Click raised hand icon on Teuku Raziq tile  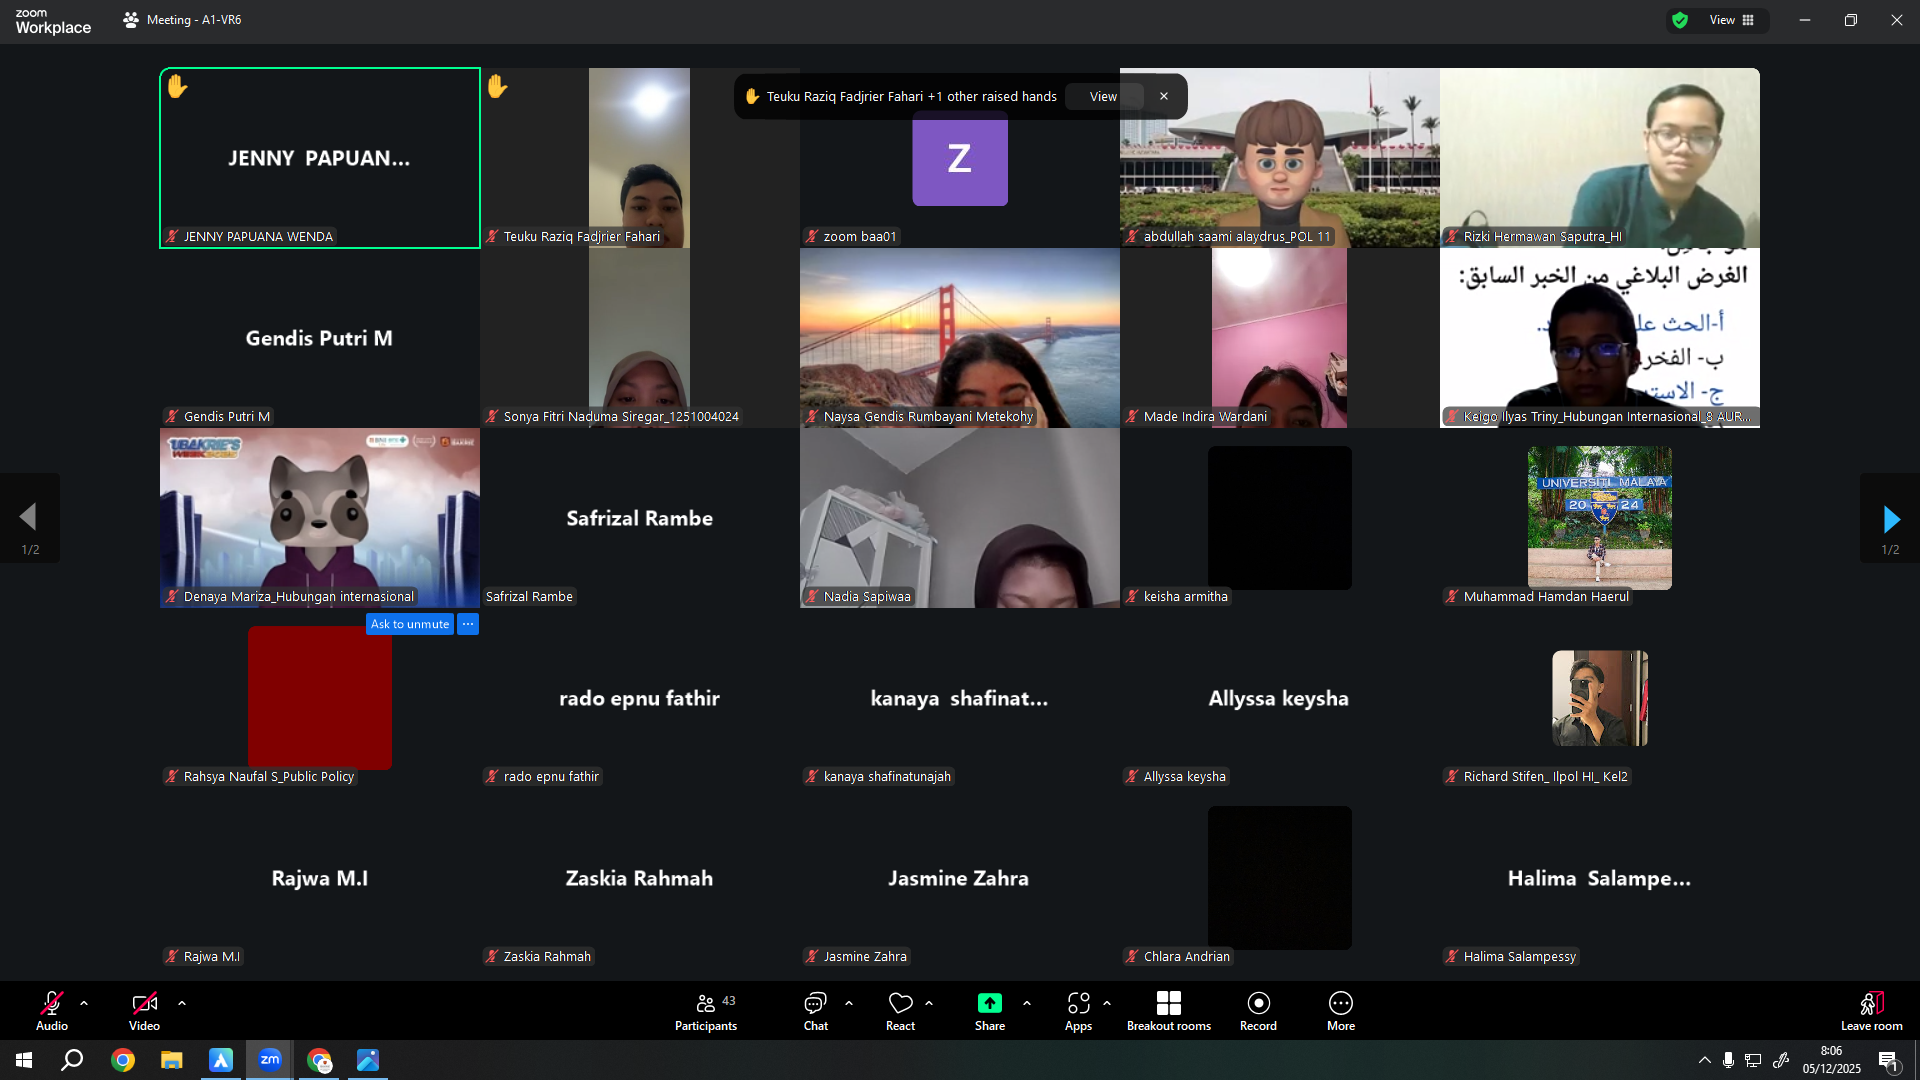tap(497, 87)
